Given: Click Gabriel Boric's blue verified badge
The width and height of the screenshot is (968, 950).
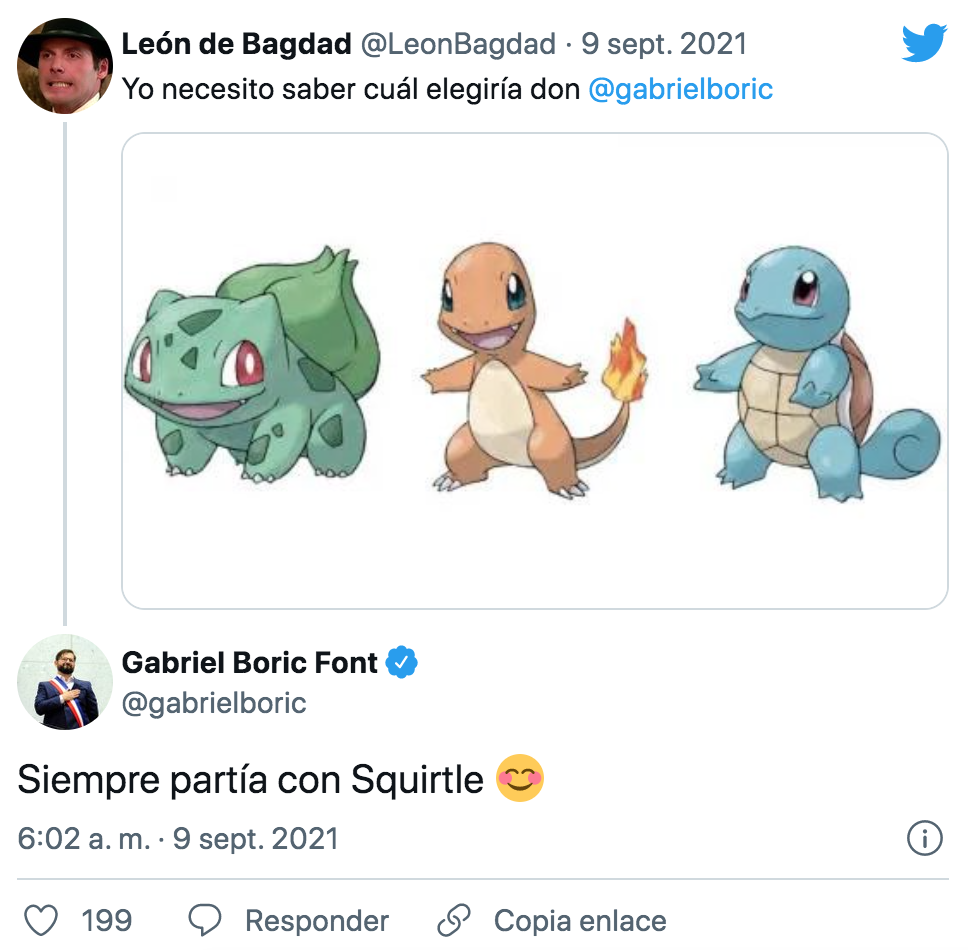Looking at the screenshot, I should coord(402,662).
